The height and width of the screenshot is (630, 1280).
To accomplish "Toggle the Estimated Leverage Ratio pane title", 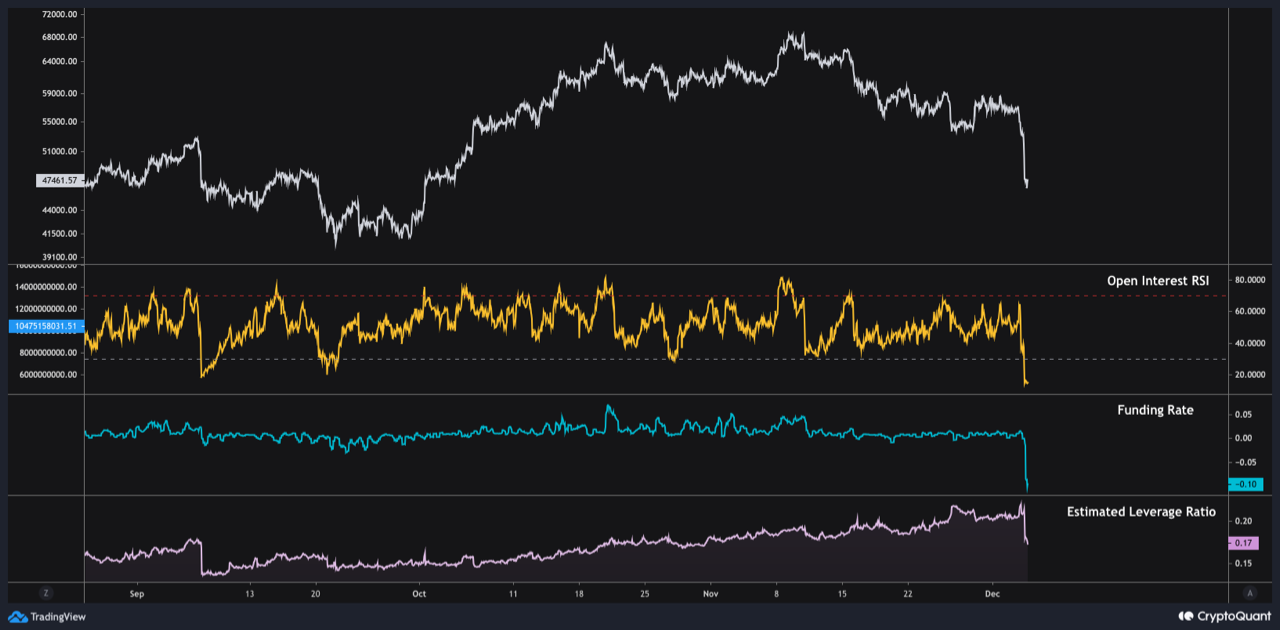I will 1140,511.
